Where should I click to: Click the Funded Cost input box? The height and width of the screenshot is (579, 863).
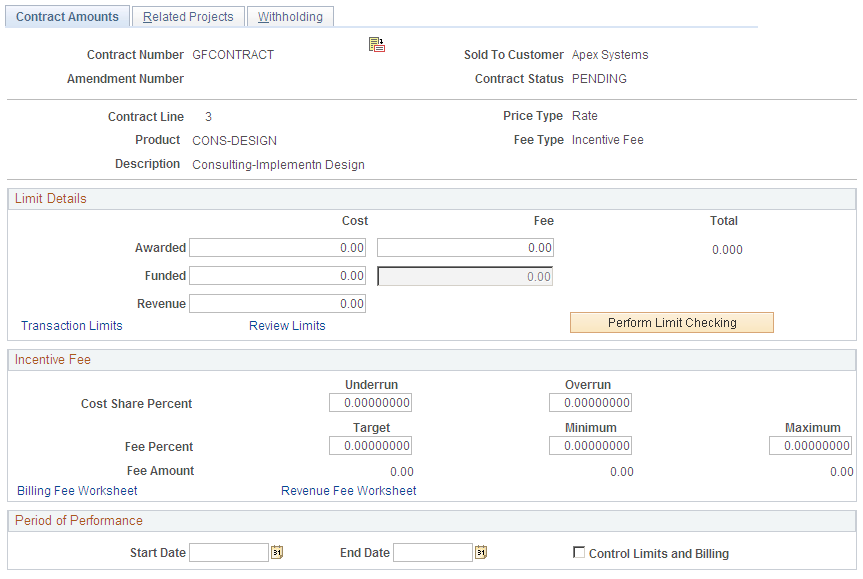277,275
